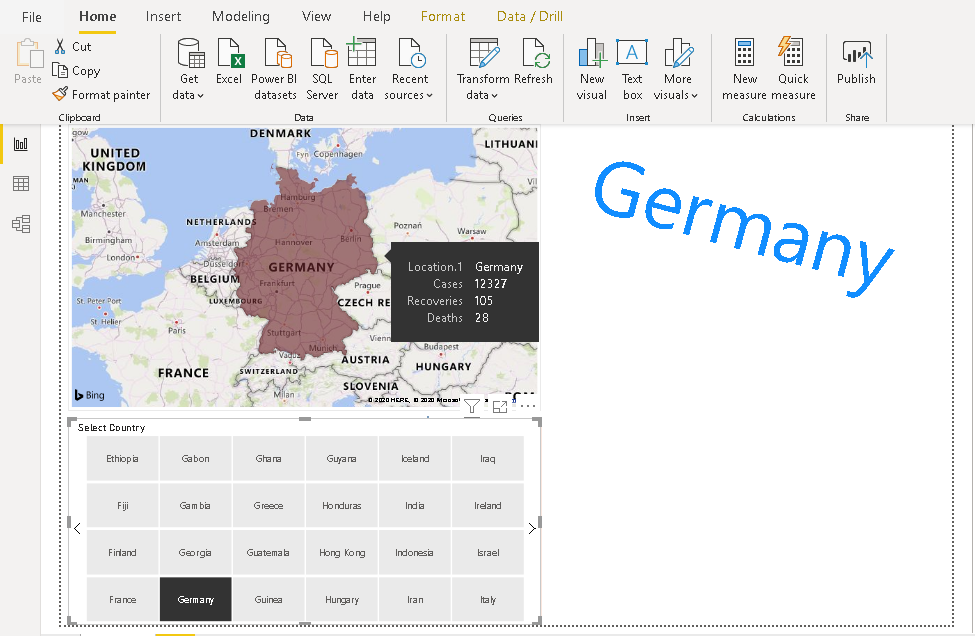Select Indonesia in country slicer
Image resolution: width=975 pixels, height=636 pixels.
coord(415,553)
